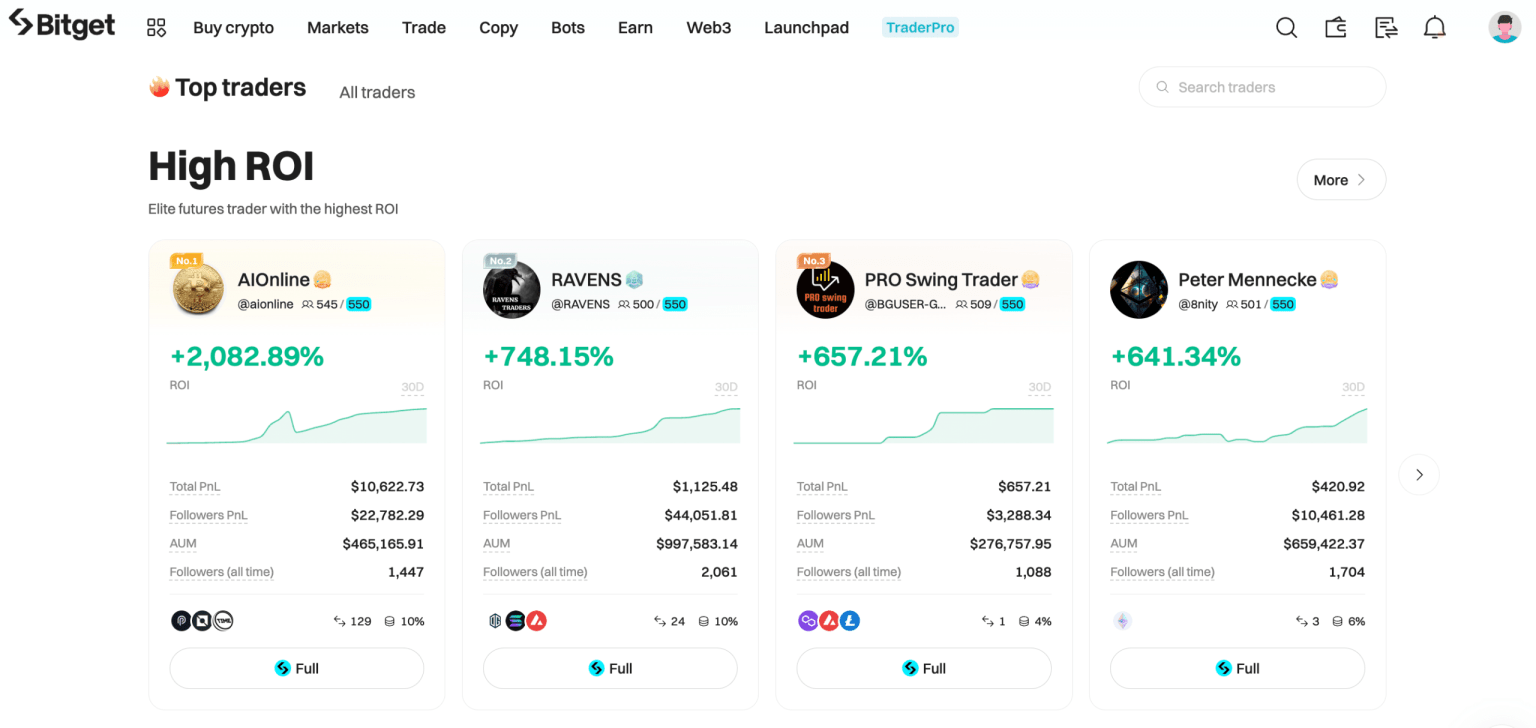Open the notifications bell
1536x728 pixels.
point(1435,28)
